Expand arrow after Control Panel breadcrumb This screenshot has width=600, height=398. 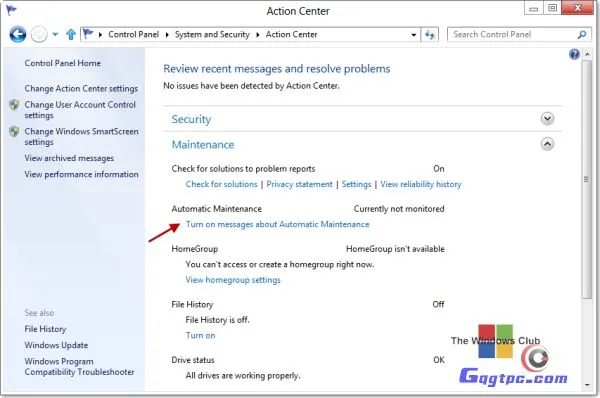click(x=167, y=35)
